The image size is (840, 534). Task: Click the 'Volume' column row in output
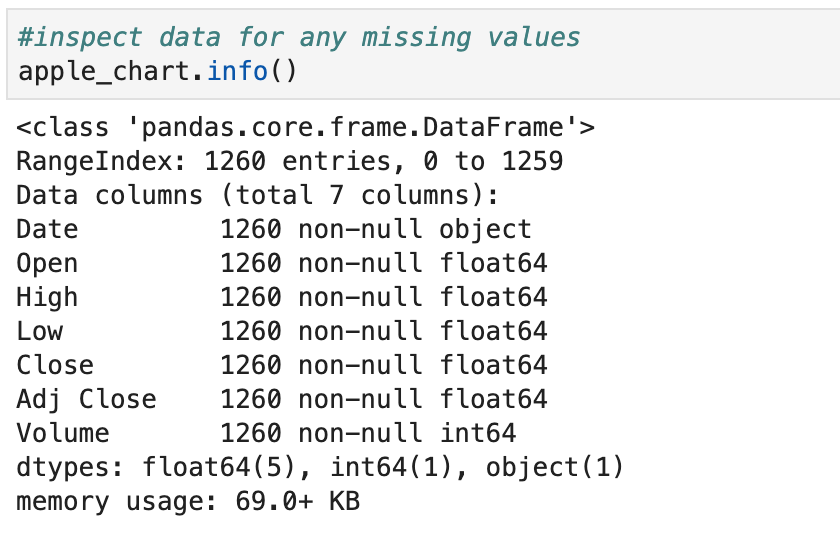(266, 433)
